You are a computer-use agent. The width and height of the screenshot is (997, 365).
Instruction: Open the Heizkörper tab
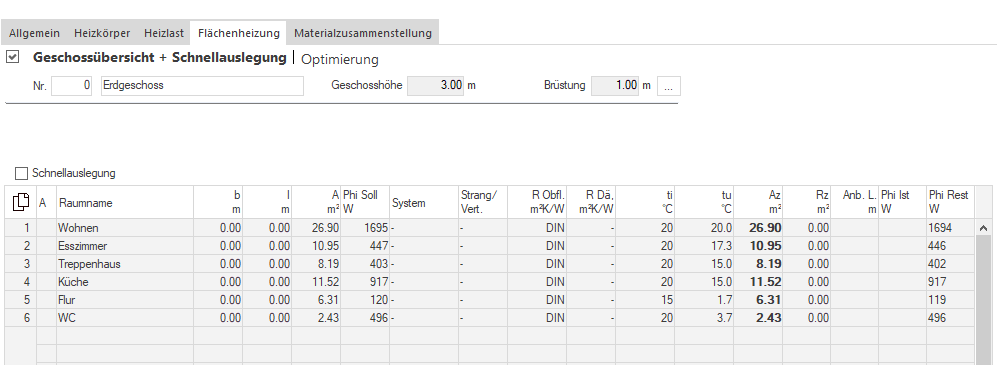pyautogui.click(x=102, y=33)
